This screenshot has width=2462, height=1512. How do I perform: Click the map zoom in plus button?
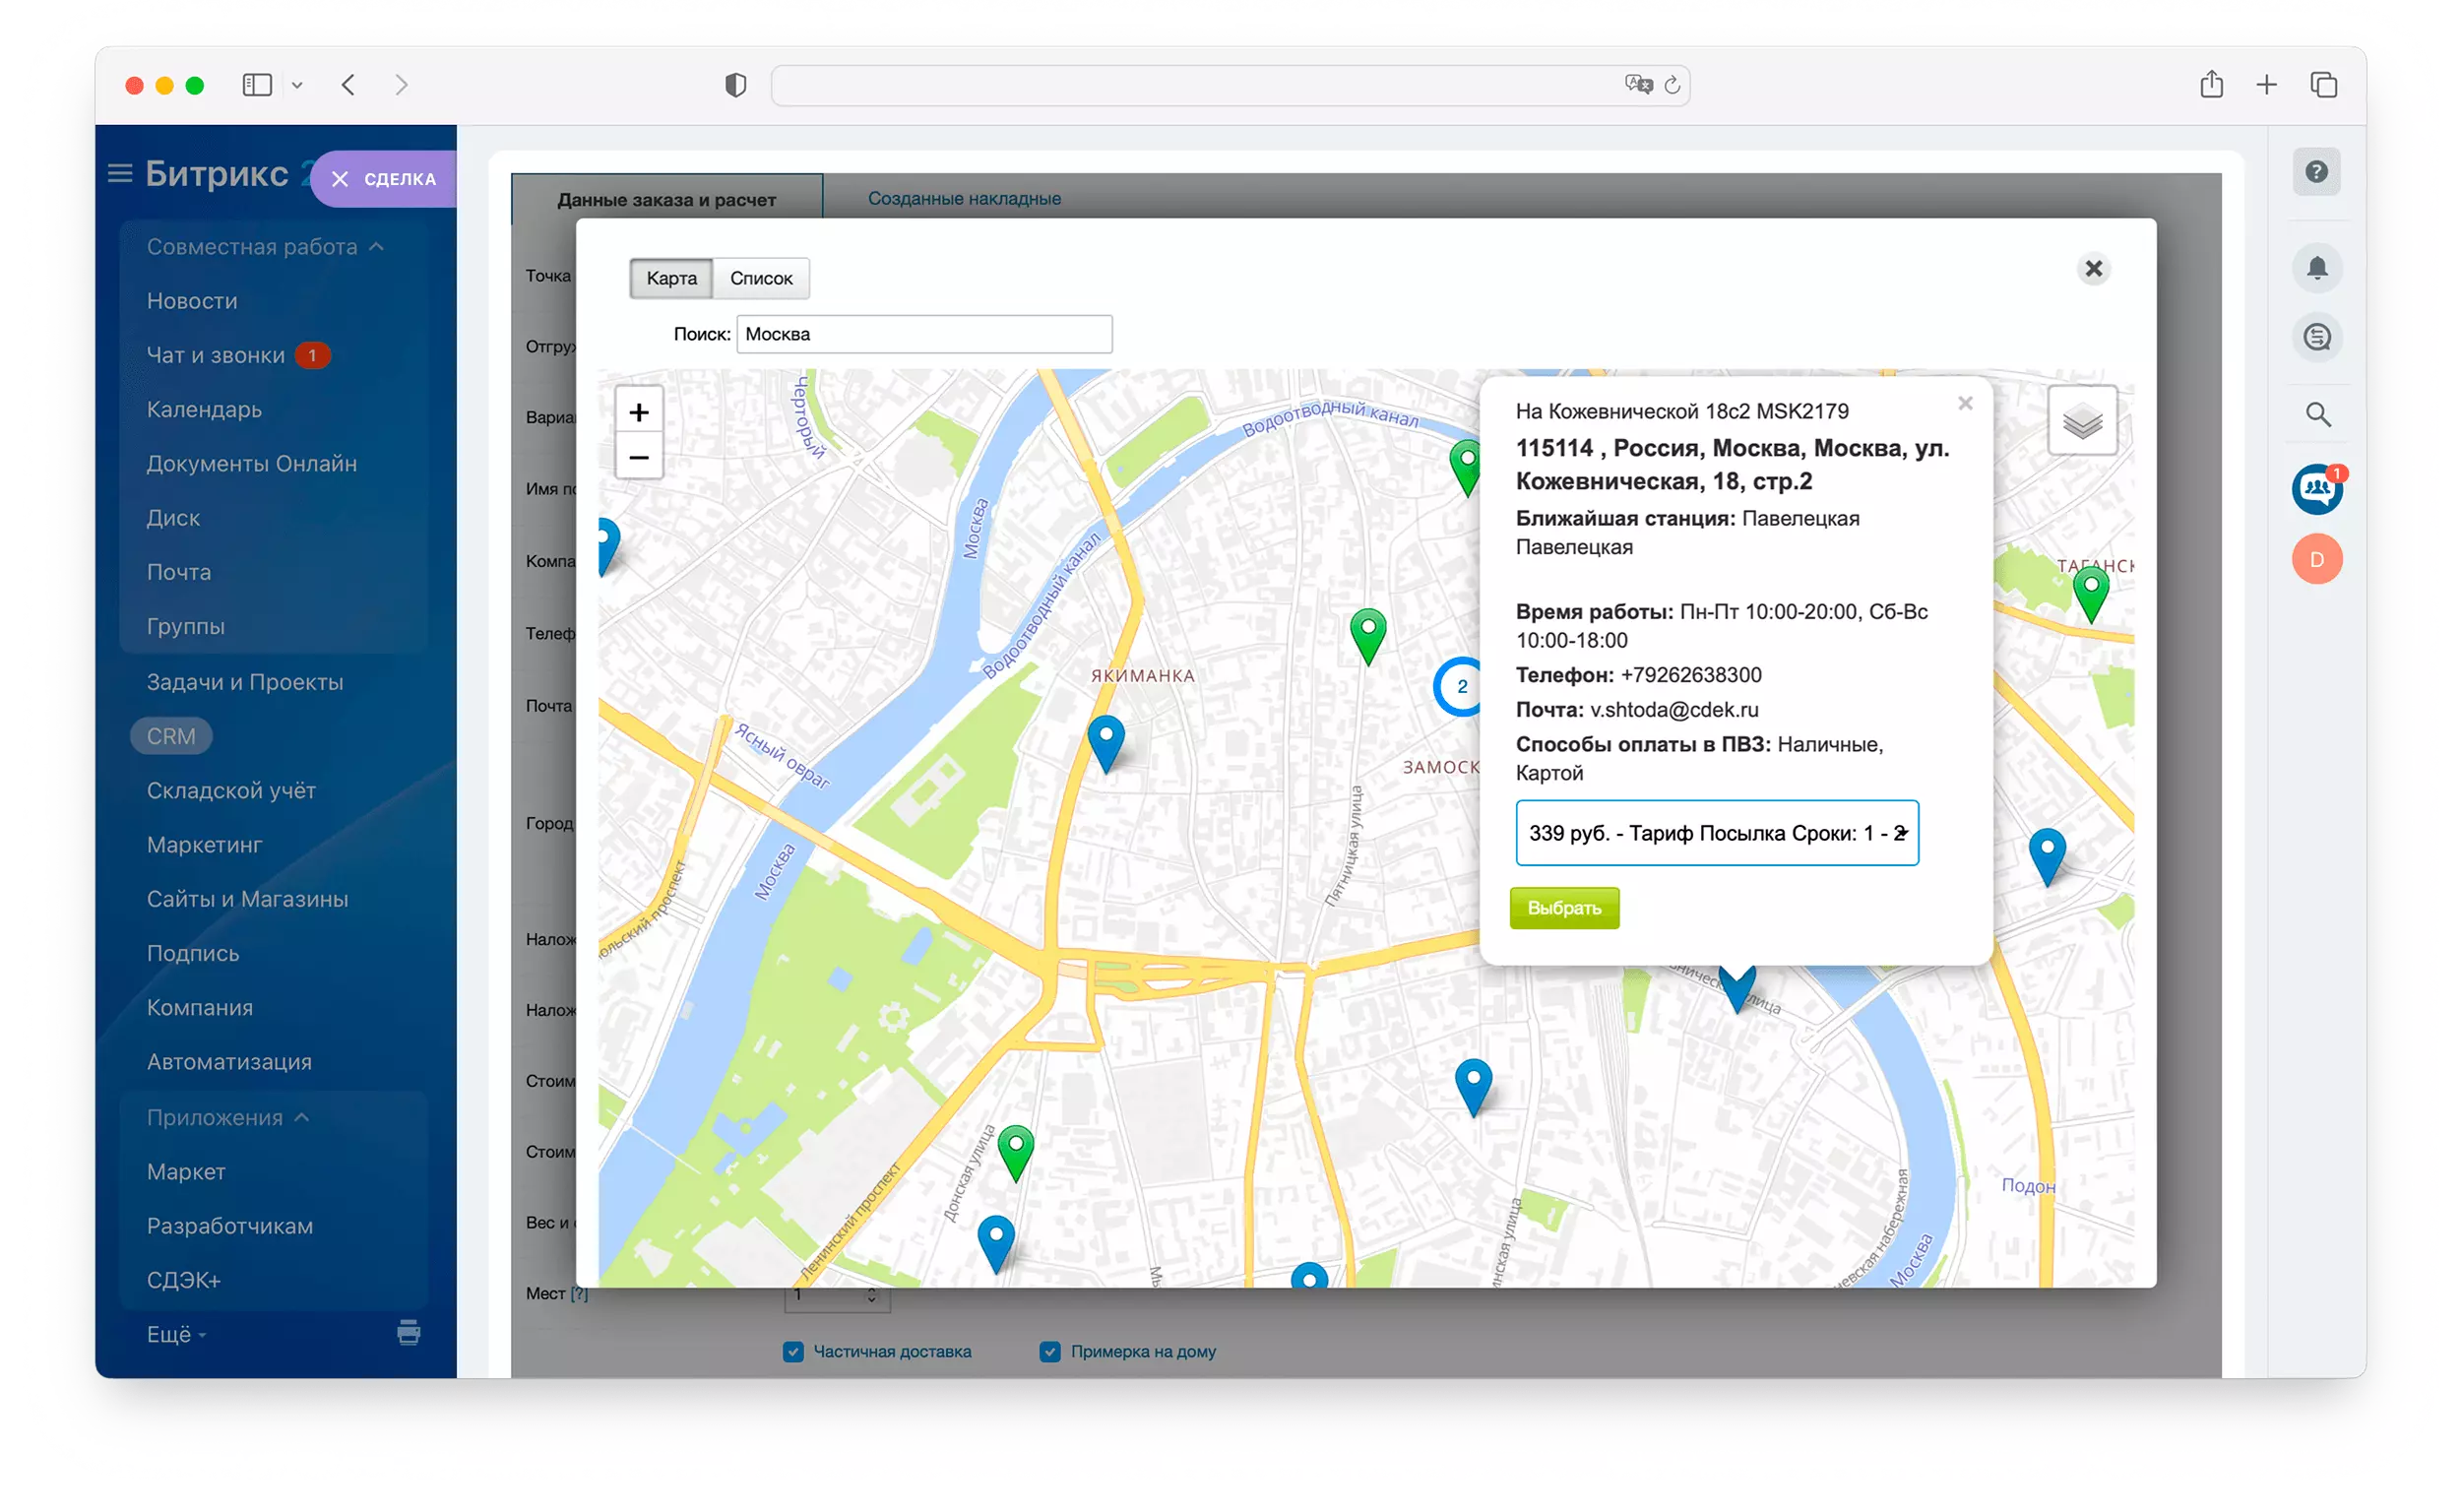639,412
